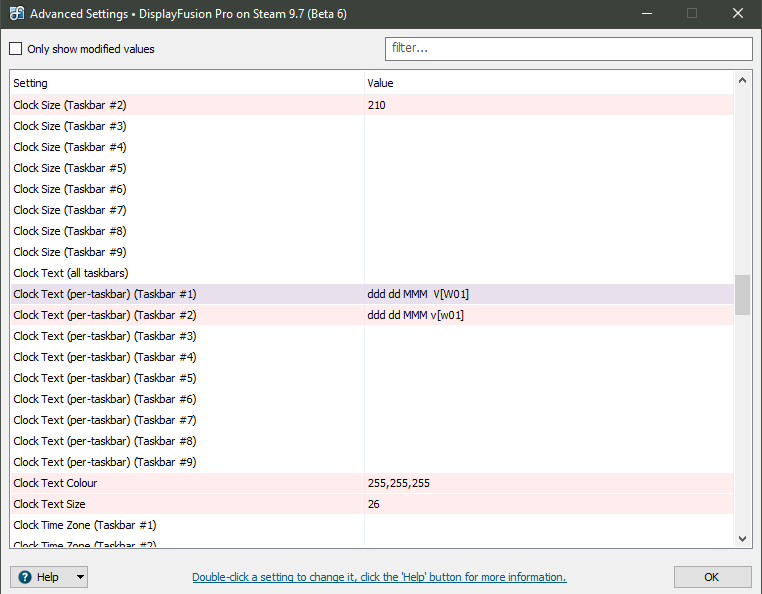Select Clock Text (per-taskbar) (Taskbar #8) row
The image size is (762, 594).
pyautogui.click(x=372, y=441)
